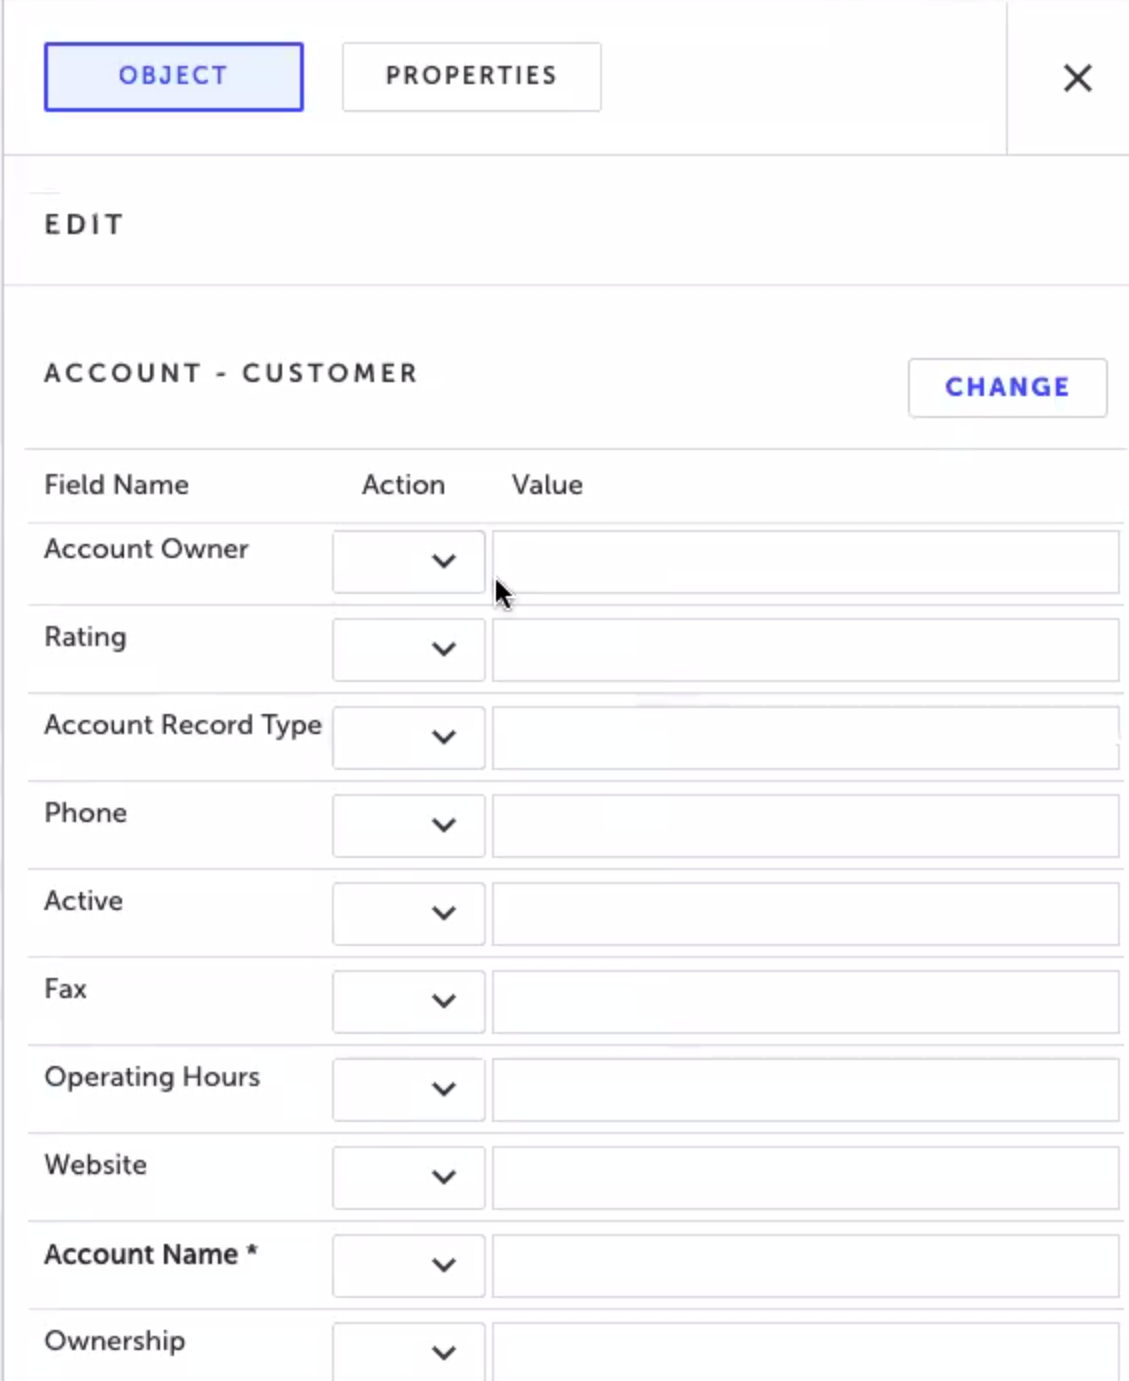Click the CHANGE button

coord(1007,387)
